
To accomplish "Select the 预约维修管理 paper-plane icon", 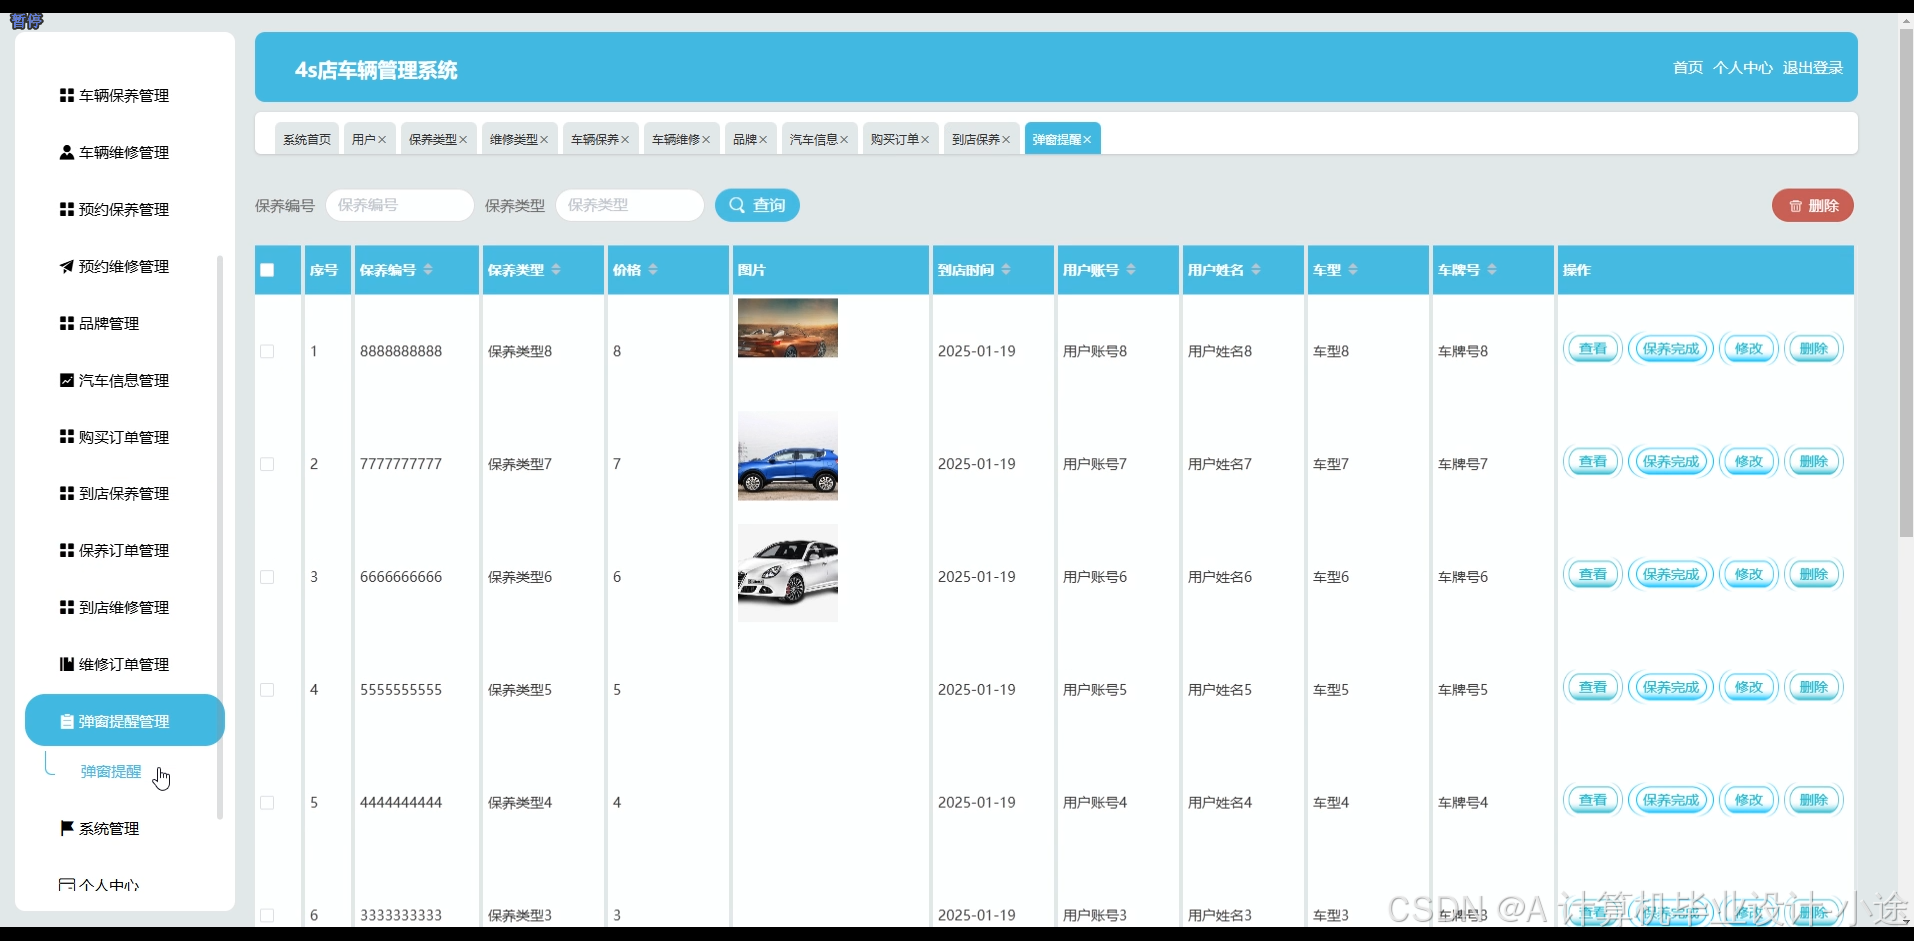I will point(65,266).
